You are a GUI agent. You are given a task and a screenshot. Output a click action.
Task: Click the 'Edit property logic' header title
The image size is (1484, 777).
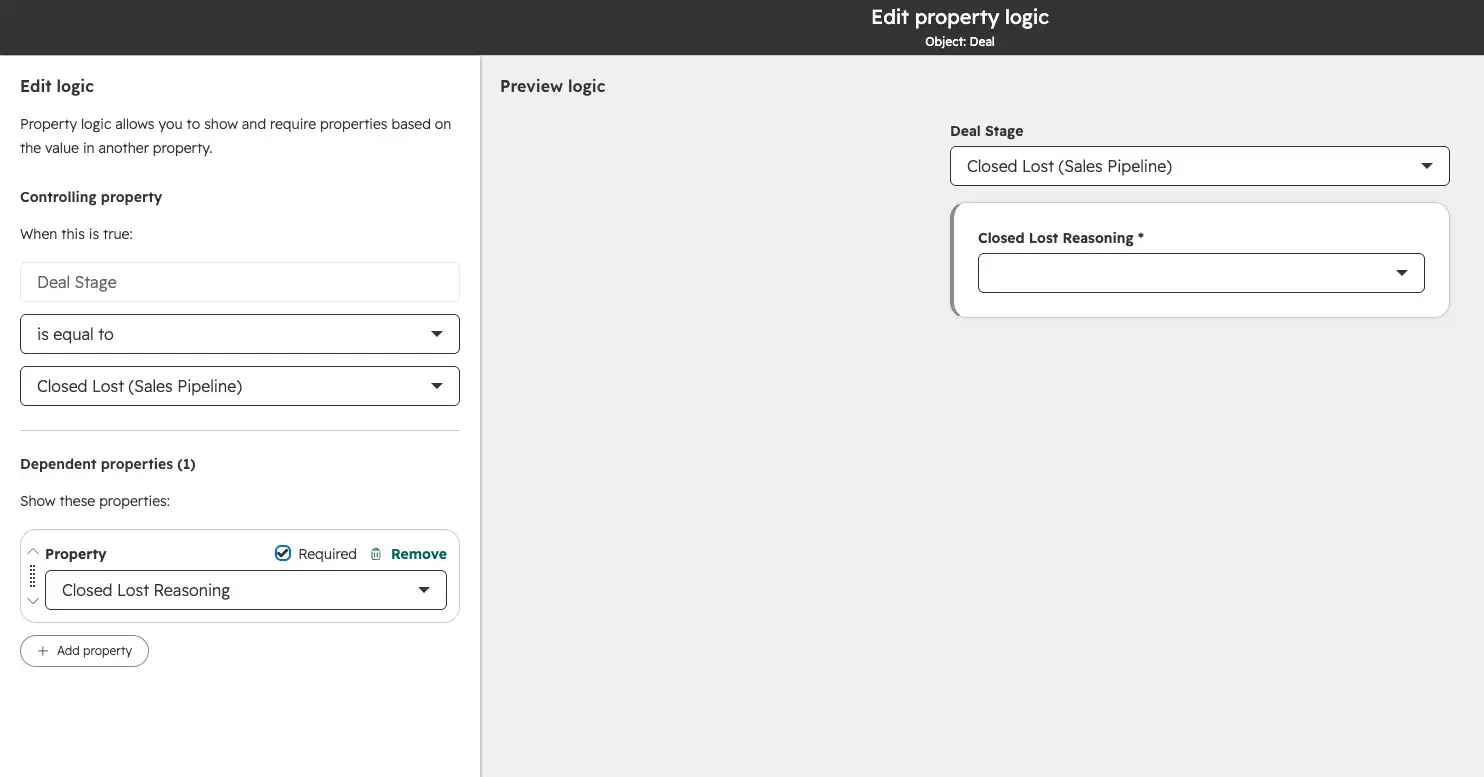[960, 17]
